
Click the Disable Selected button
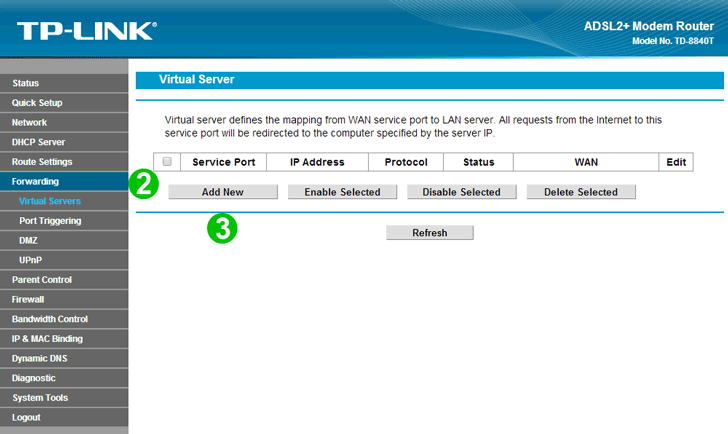(462, 192)
